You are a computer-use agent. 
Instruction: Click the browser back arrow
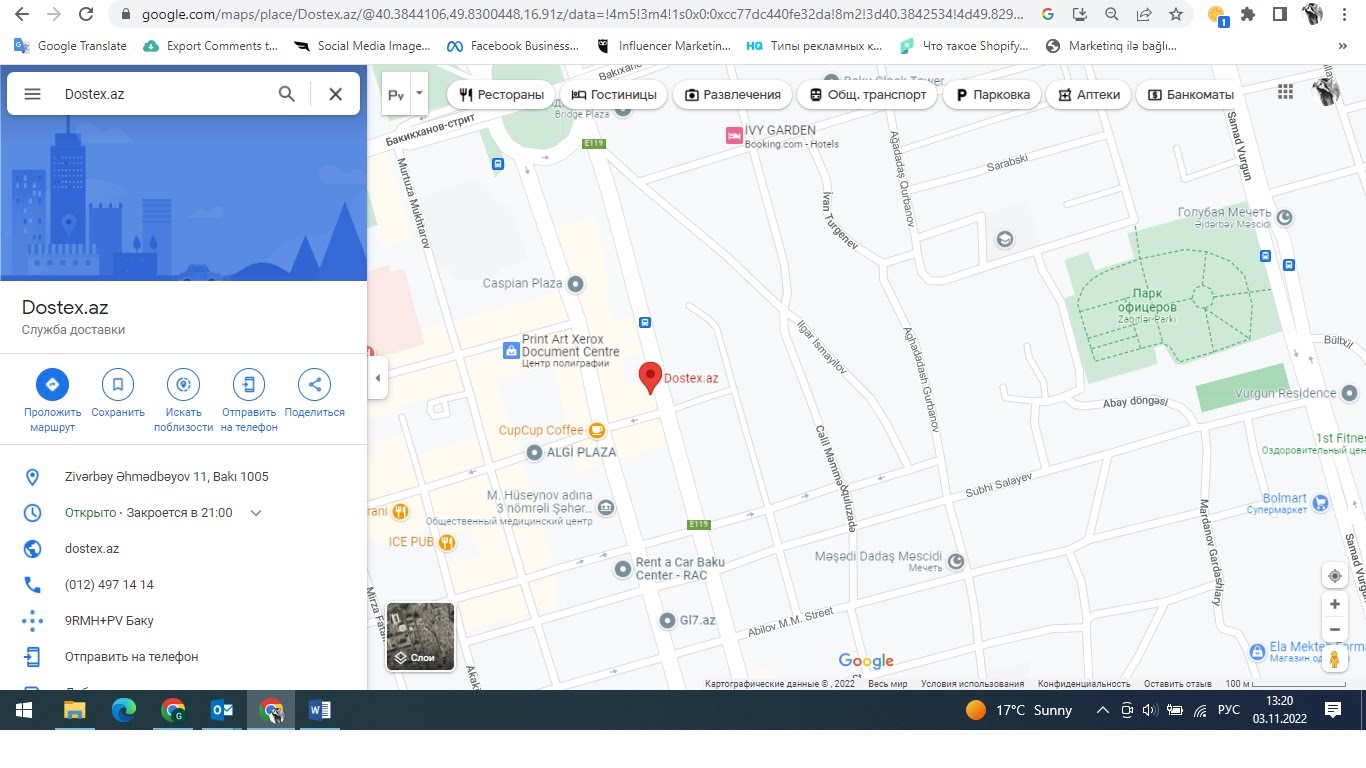(x=22, y=15)
